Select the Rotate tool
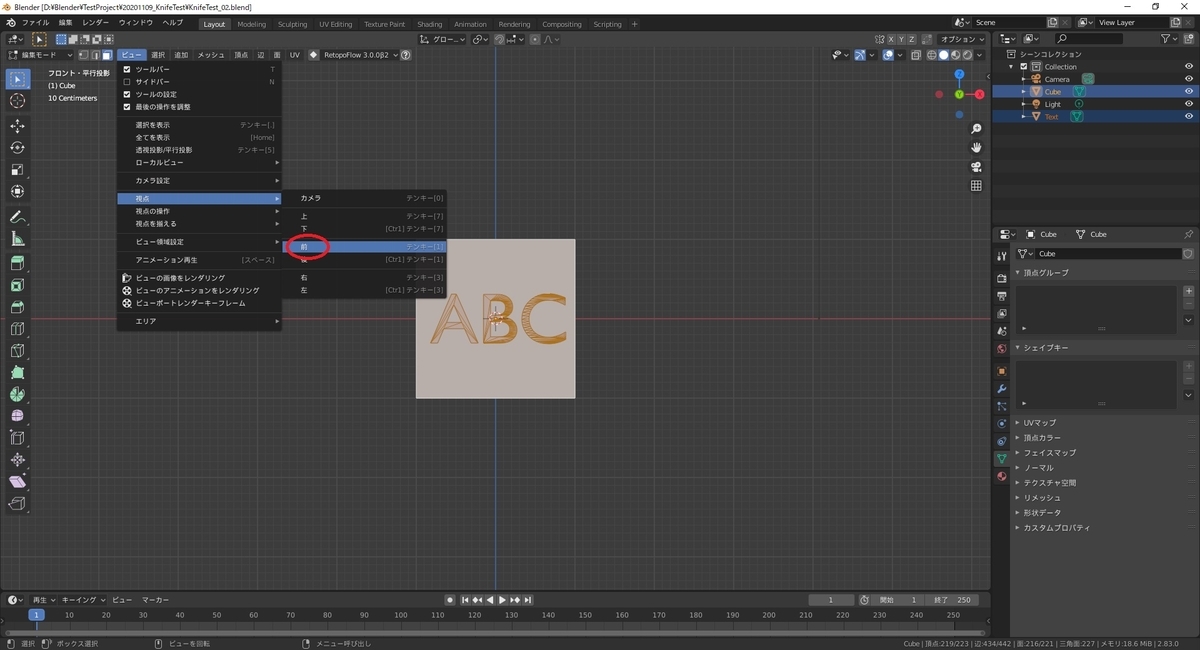The image size is (1200, 650). point(17,148)
